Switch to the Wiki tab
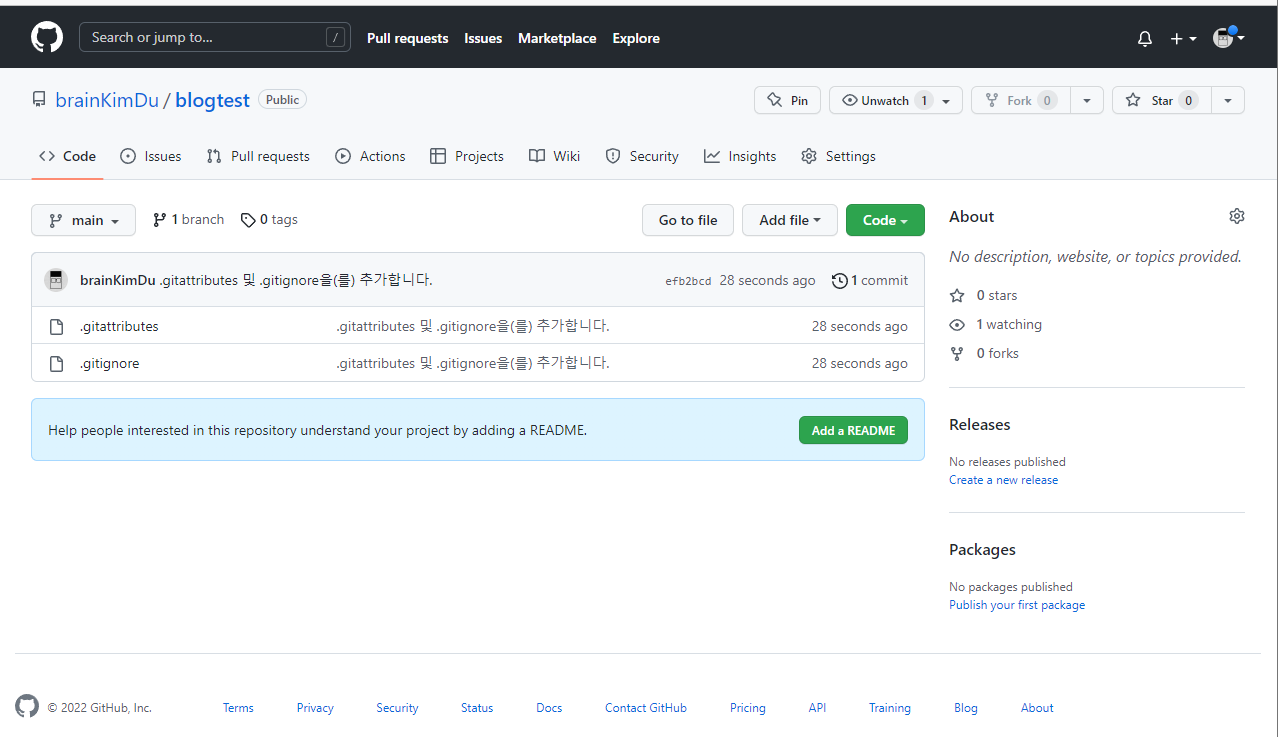Image resolution: width=1278 pixels, height=737 pixels. pos(554,156)
